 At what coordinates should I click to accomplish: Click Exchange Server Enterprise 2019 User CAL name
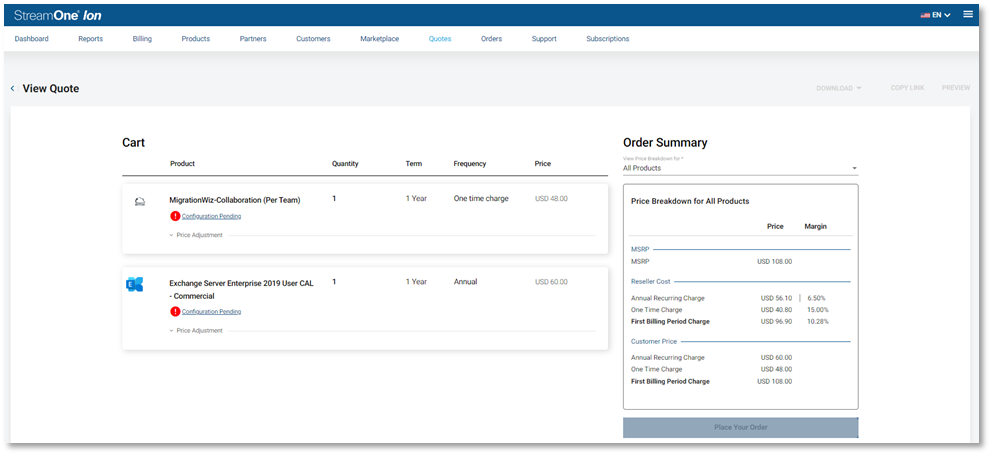[241, 289]
